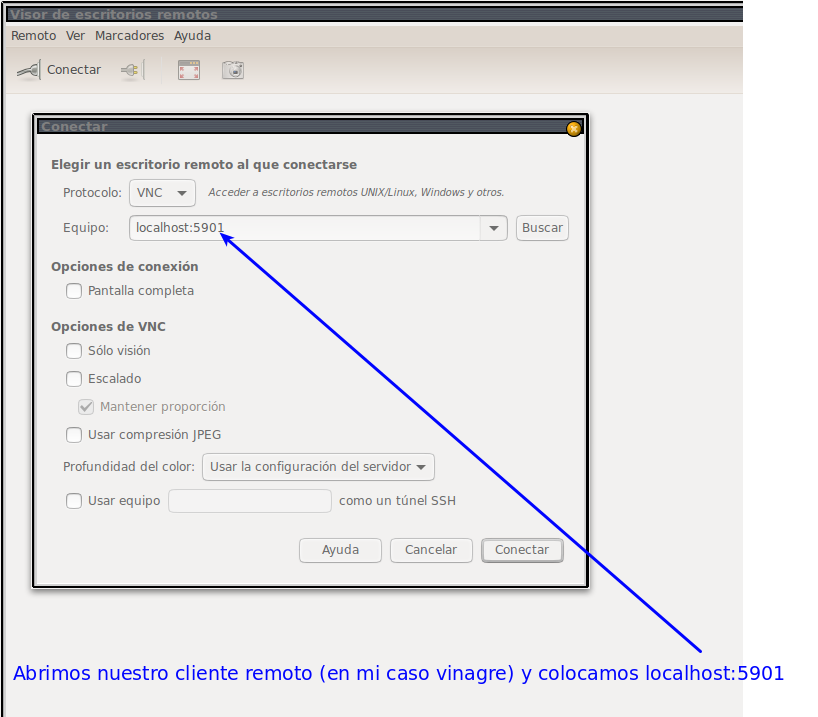This screenshot has width=818, height=717.
Task: Open the Marcadores menu
Action: [129, 35]
